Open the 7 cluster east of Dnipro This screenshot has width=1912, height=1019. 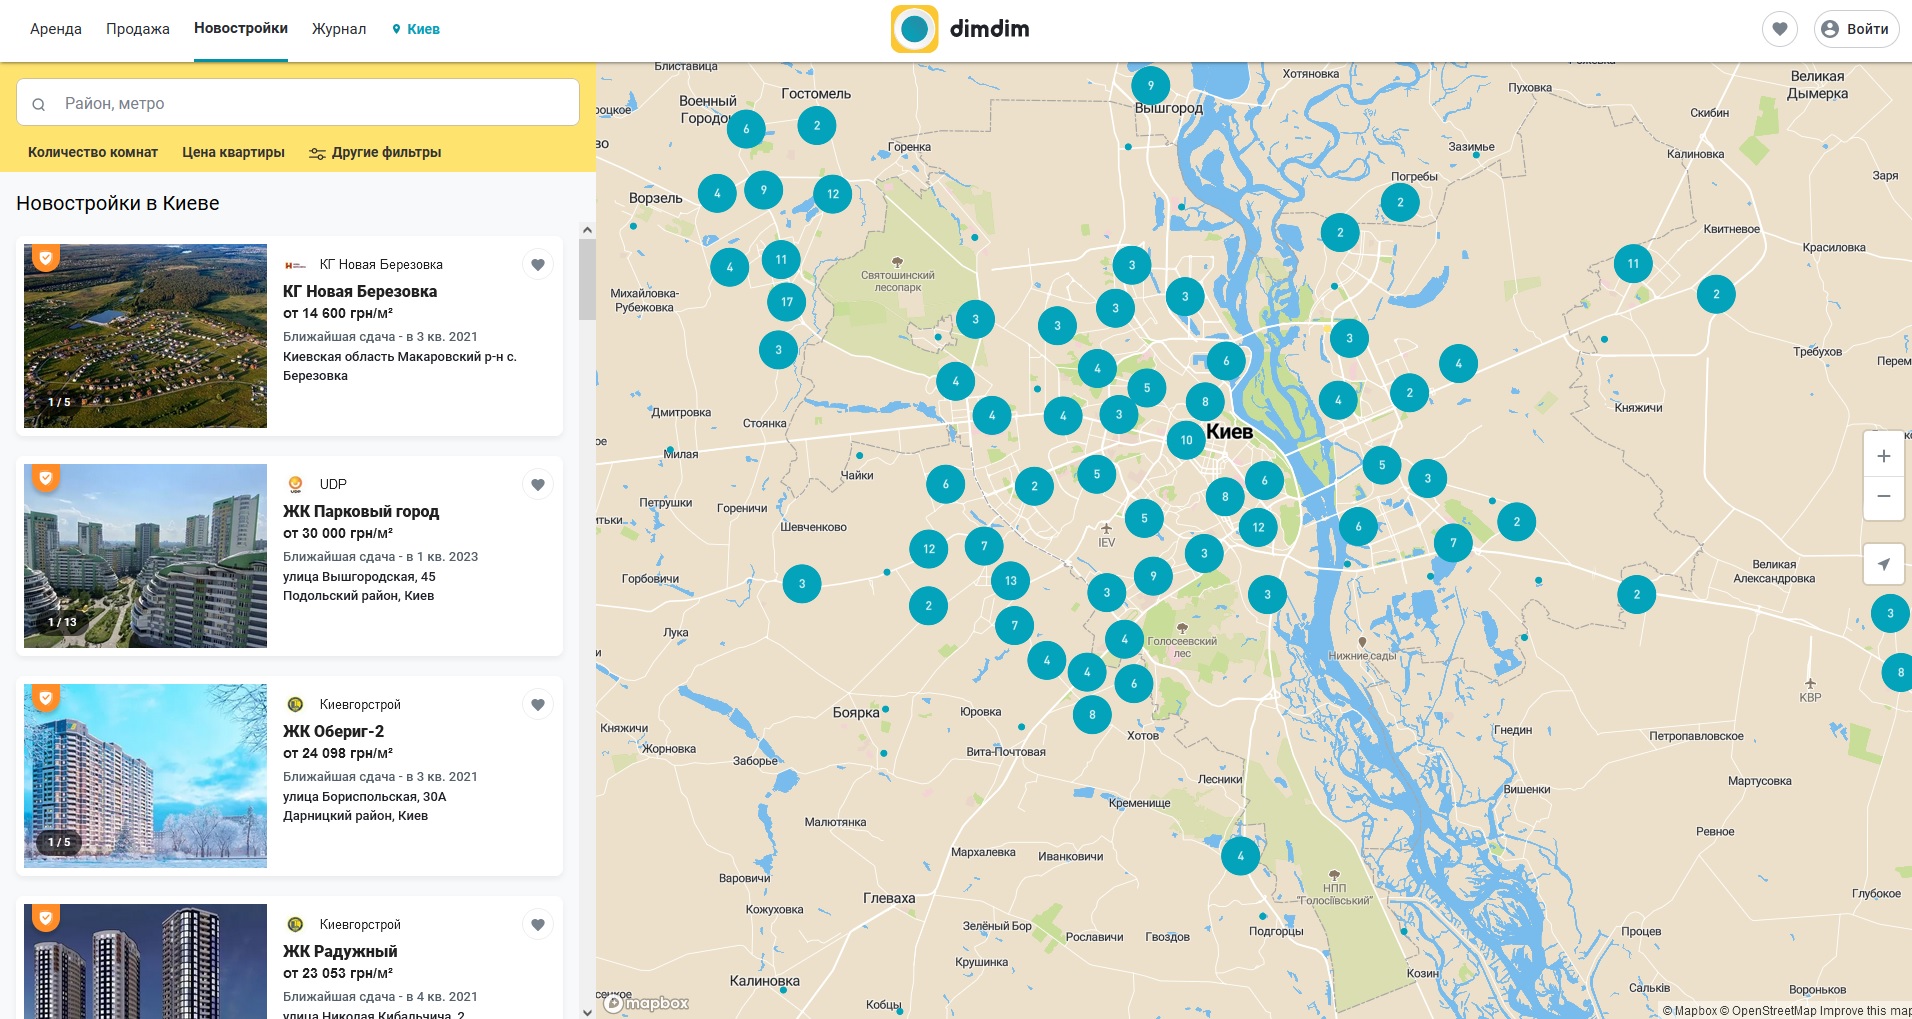pyautogui.click(x=1453, y=543)
